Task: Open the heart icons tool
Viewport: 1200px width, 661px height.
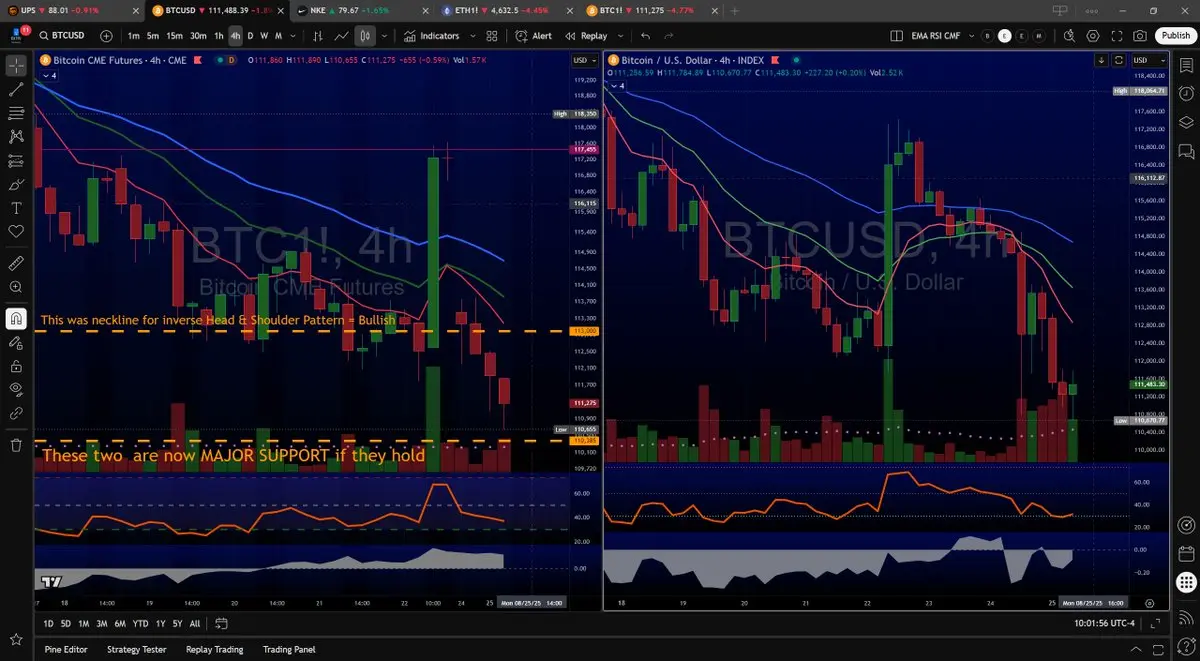Action: (x=16, y=231)
